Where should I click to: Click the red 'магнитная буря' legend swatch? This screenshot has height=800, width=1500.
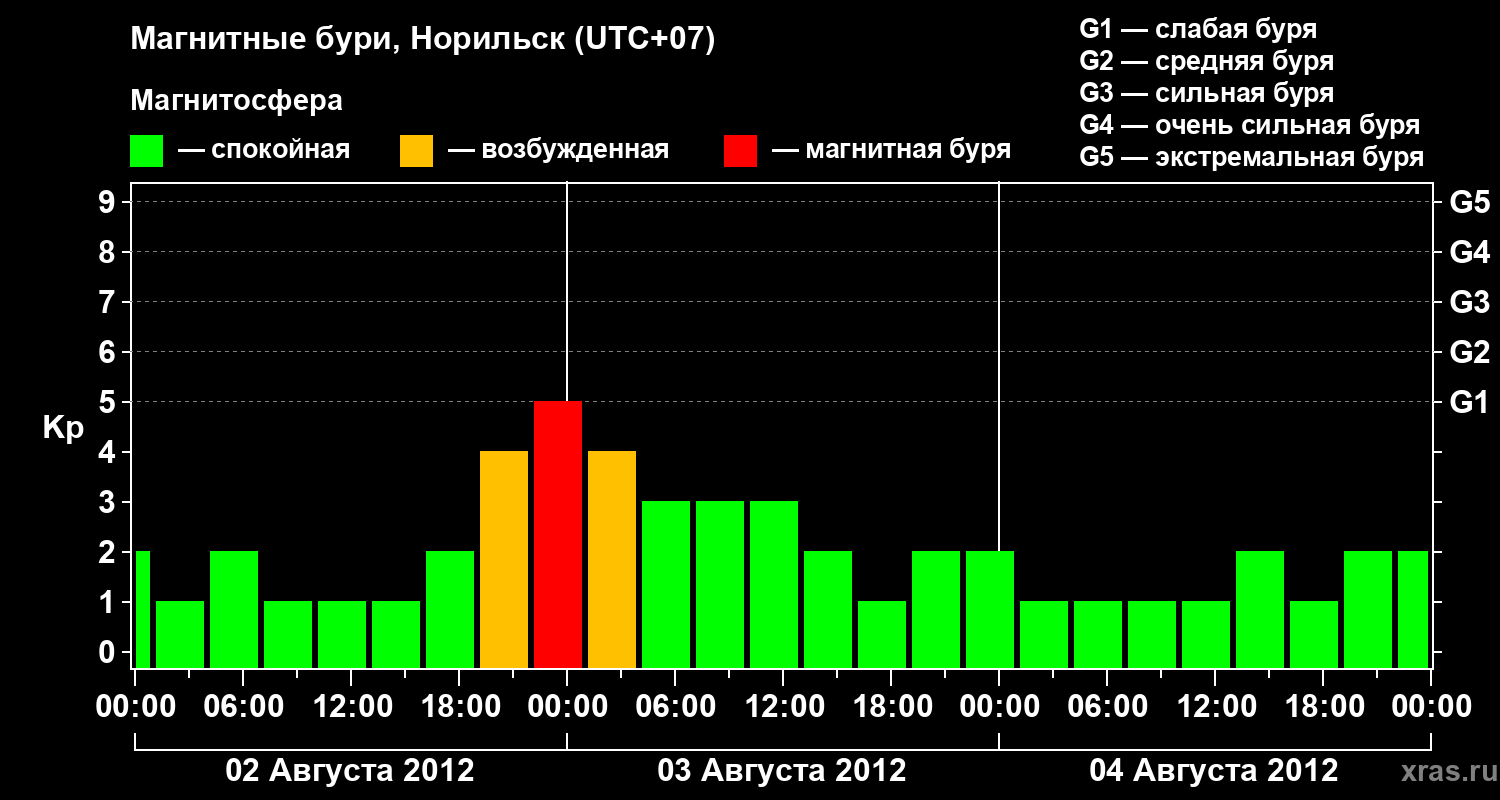pyautogui.click(x=740, y=151)
